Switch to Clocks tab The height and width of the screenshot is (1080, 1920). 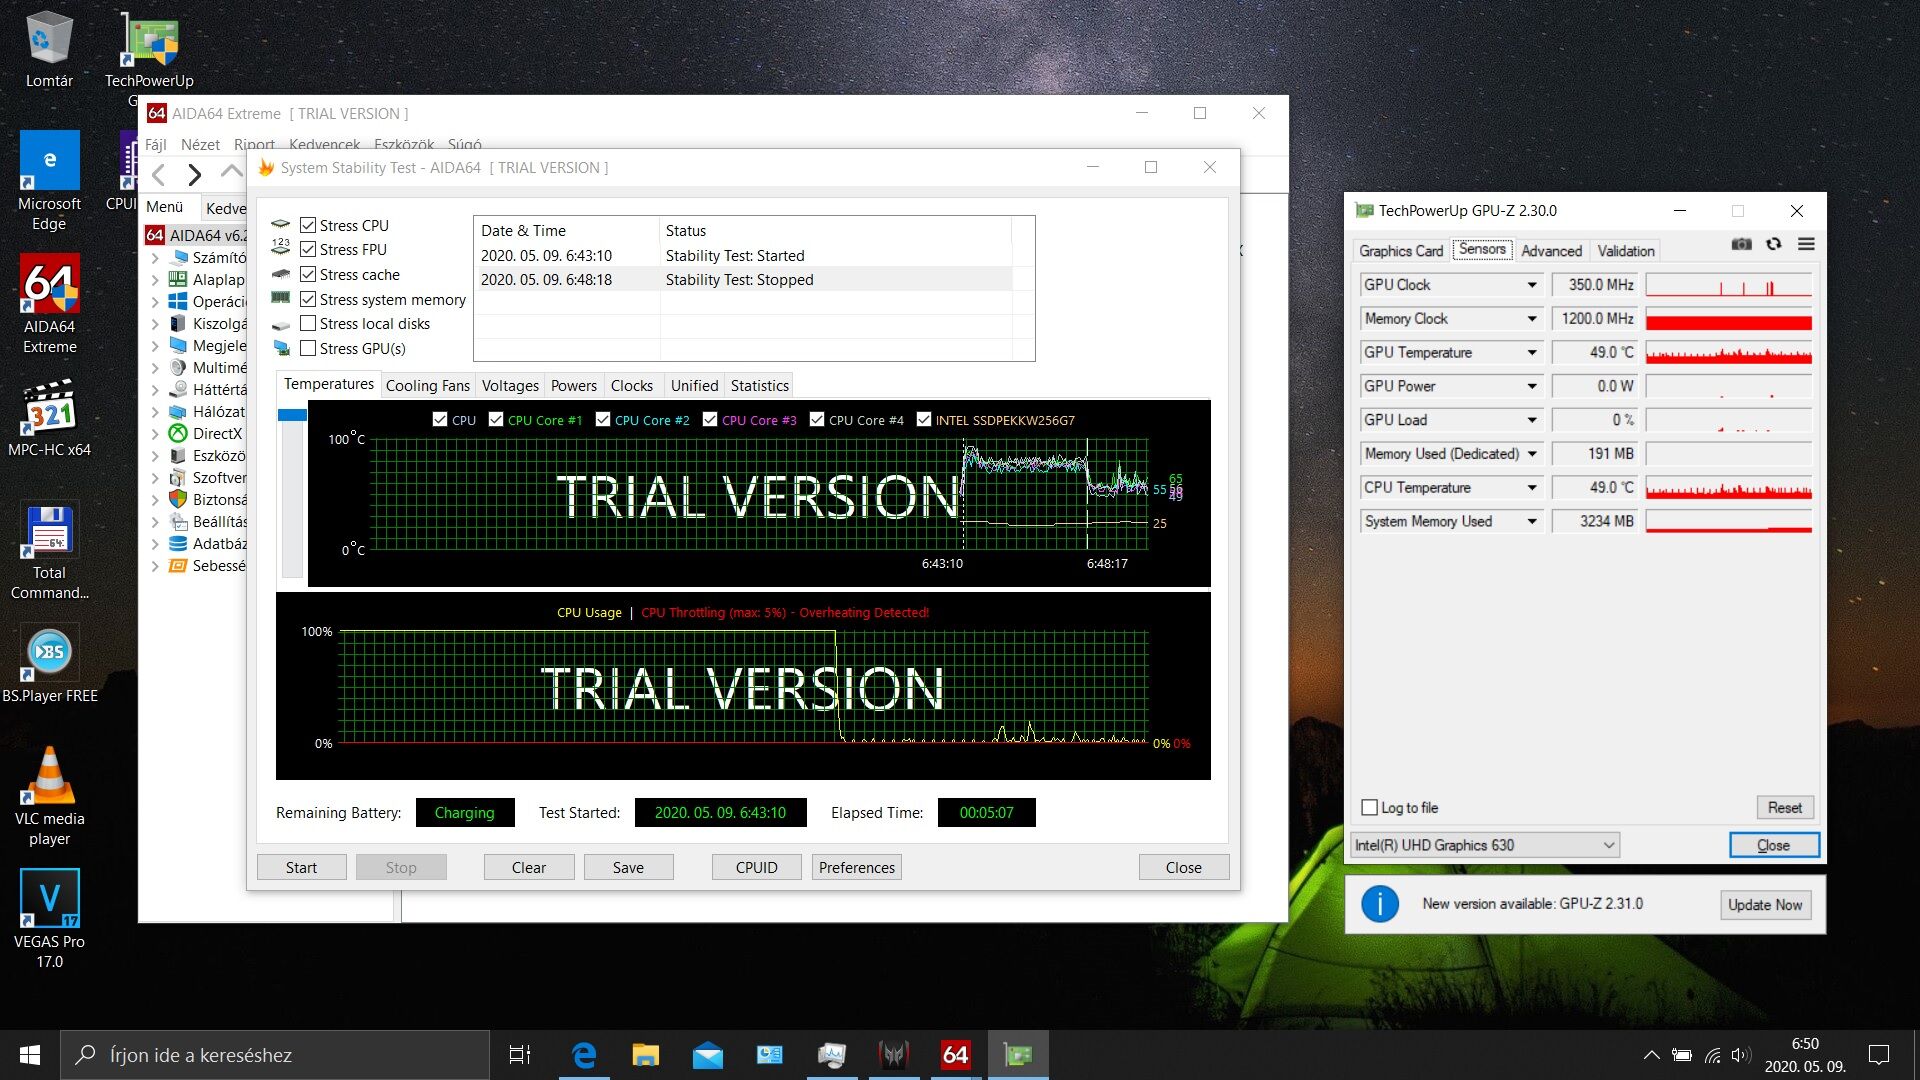coord(632,386)
